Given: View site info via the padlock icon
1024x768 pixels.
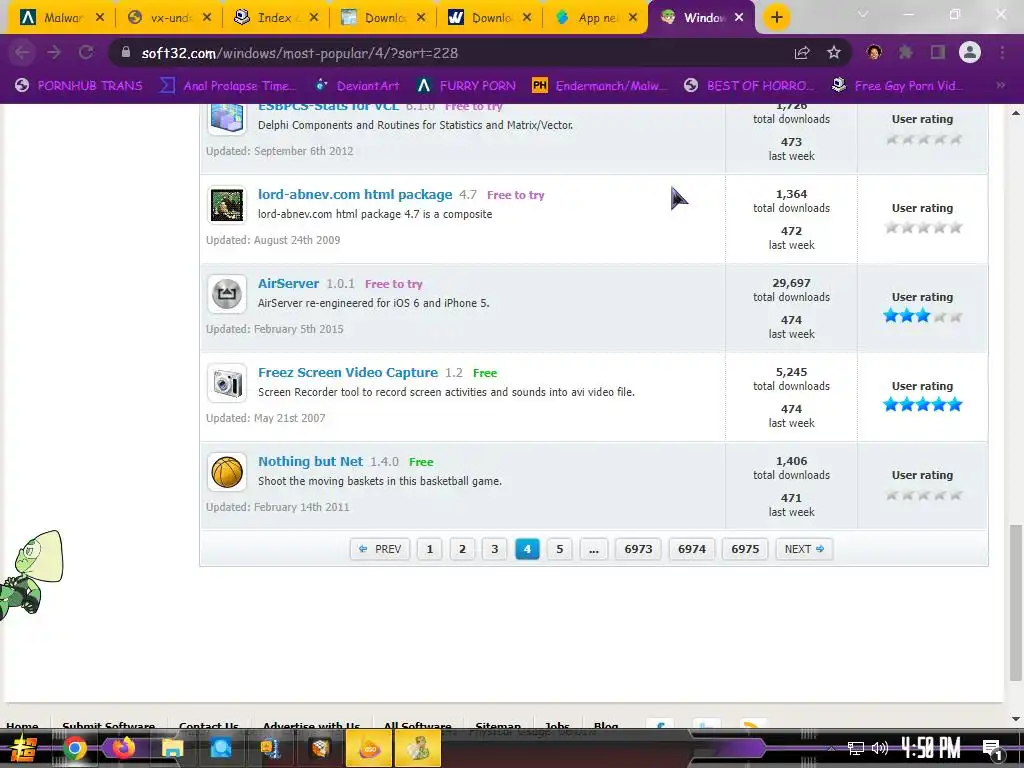Looking at the screenshot, I should point(126,52).
